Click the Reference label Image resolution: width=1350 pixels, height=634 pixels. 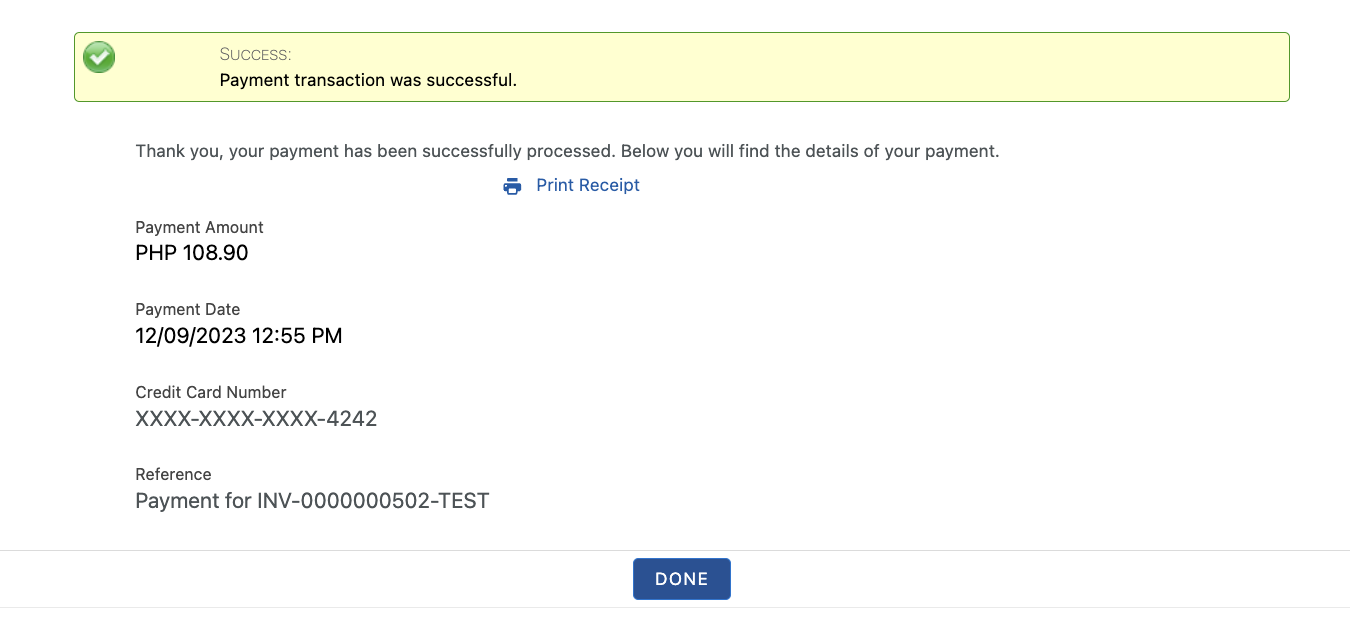(x=173, y=474)
